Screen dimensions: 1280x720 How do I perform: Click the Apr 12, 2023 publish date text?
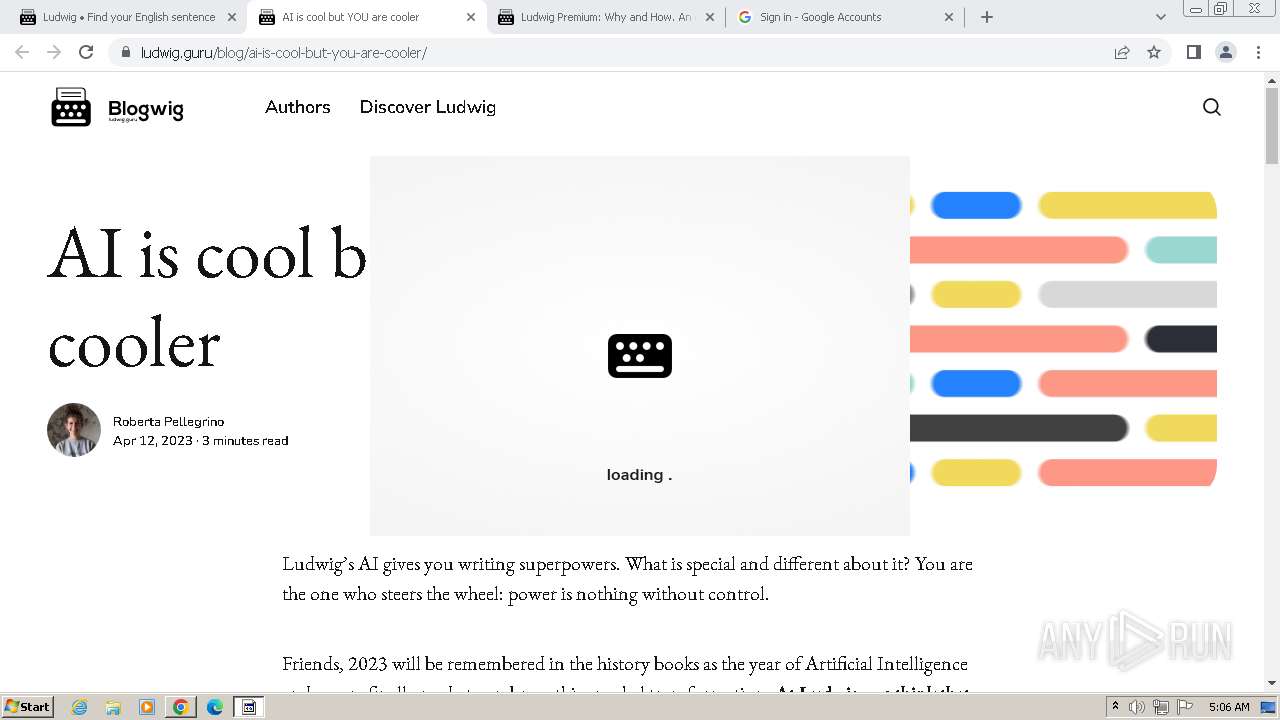pyautogui.click(x=153, y=440)
